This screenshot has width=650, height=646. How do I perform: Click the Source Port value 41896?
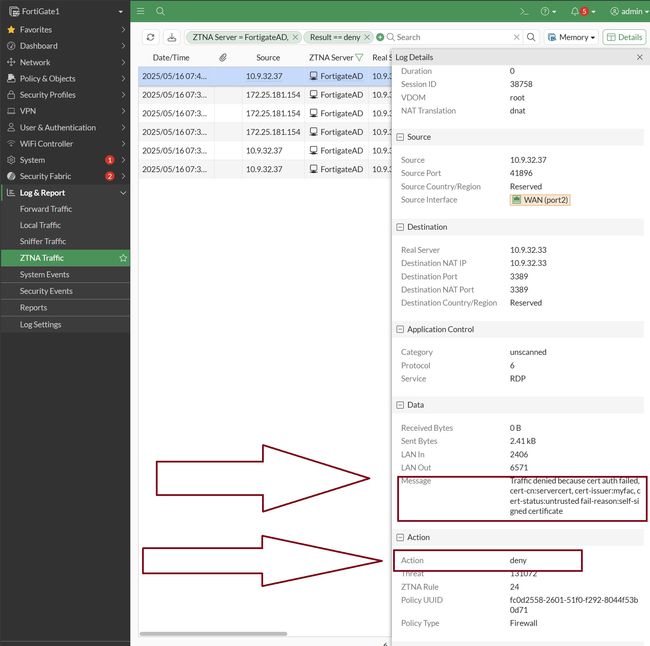[521, 173]
